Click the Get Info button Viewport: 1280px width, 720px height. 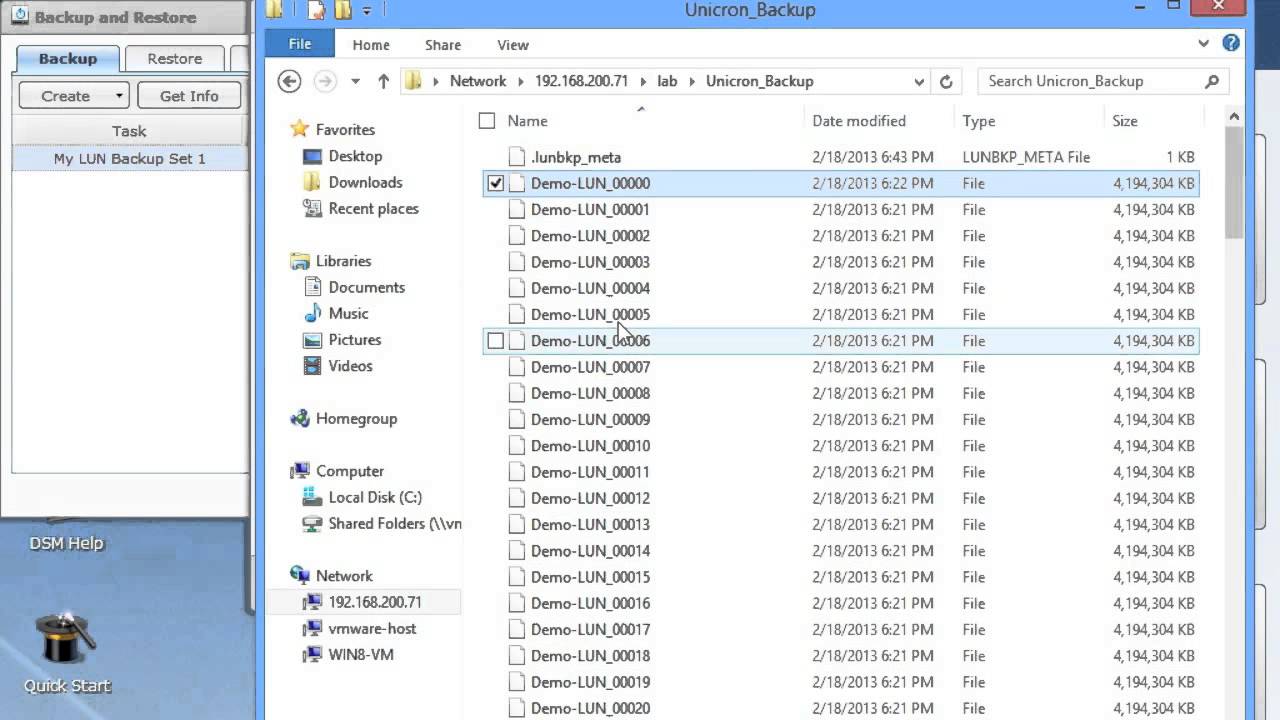(x=189, y=96)
